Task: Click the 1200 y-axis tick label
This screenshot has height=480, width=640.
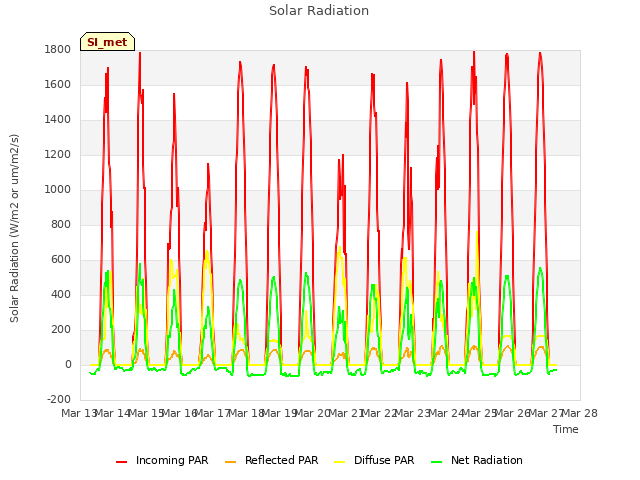Action: (x=58, y=155)
